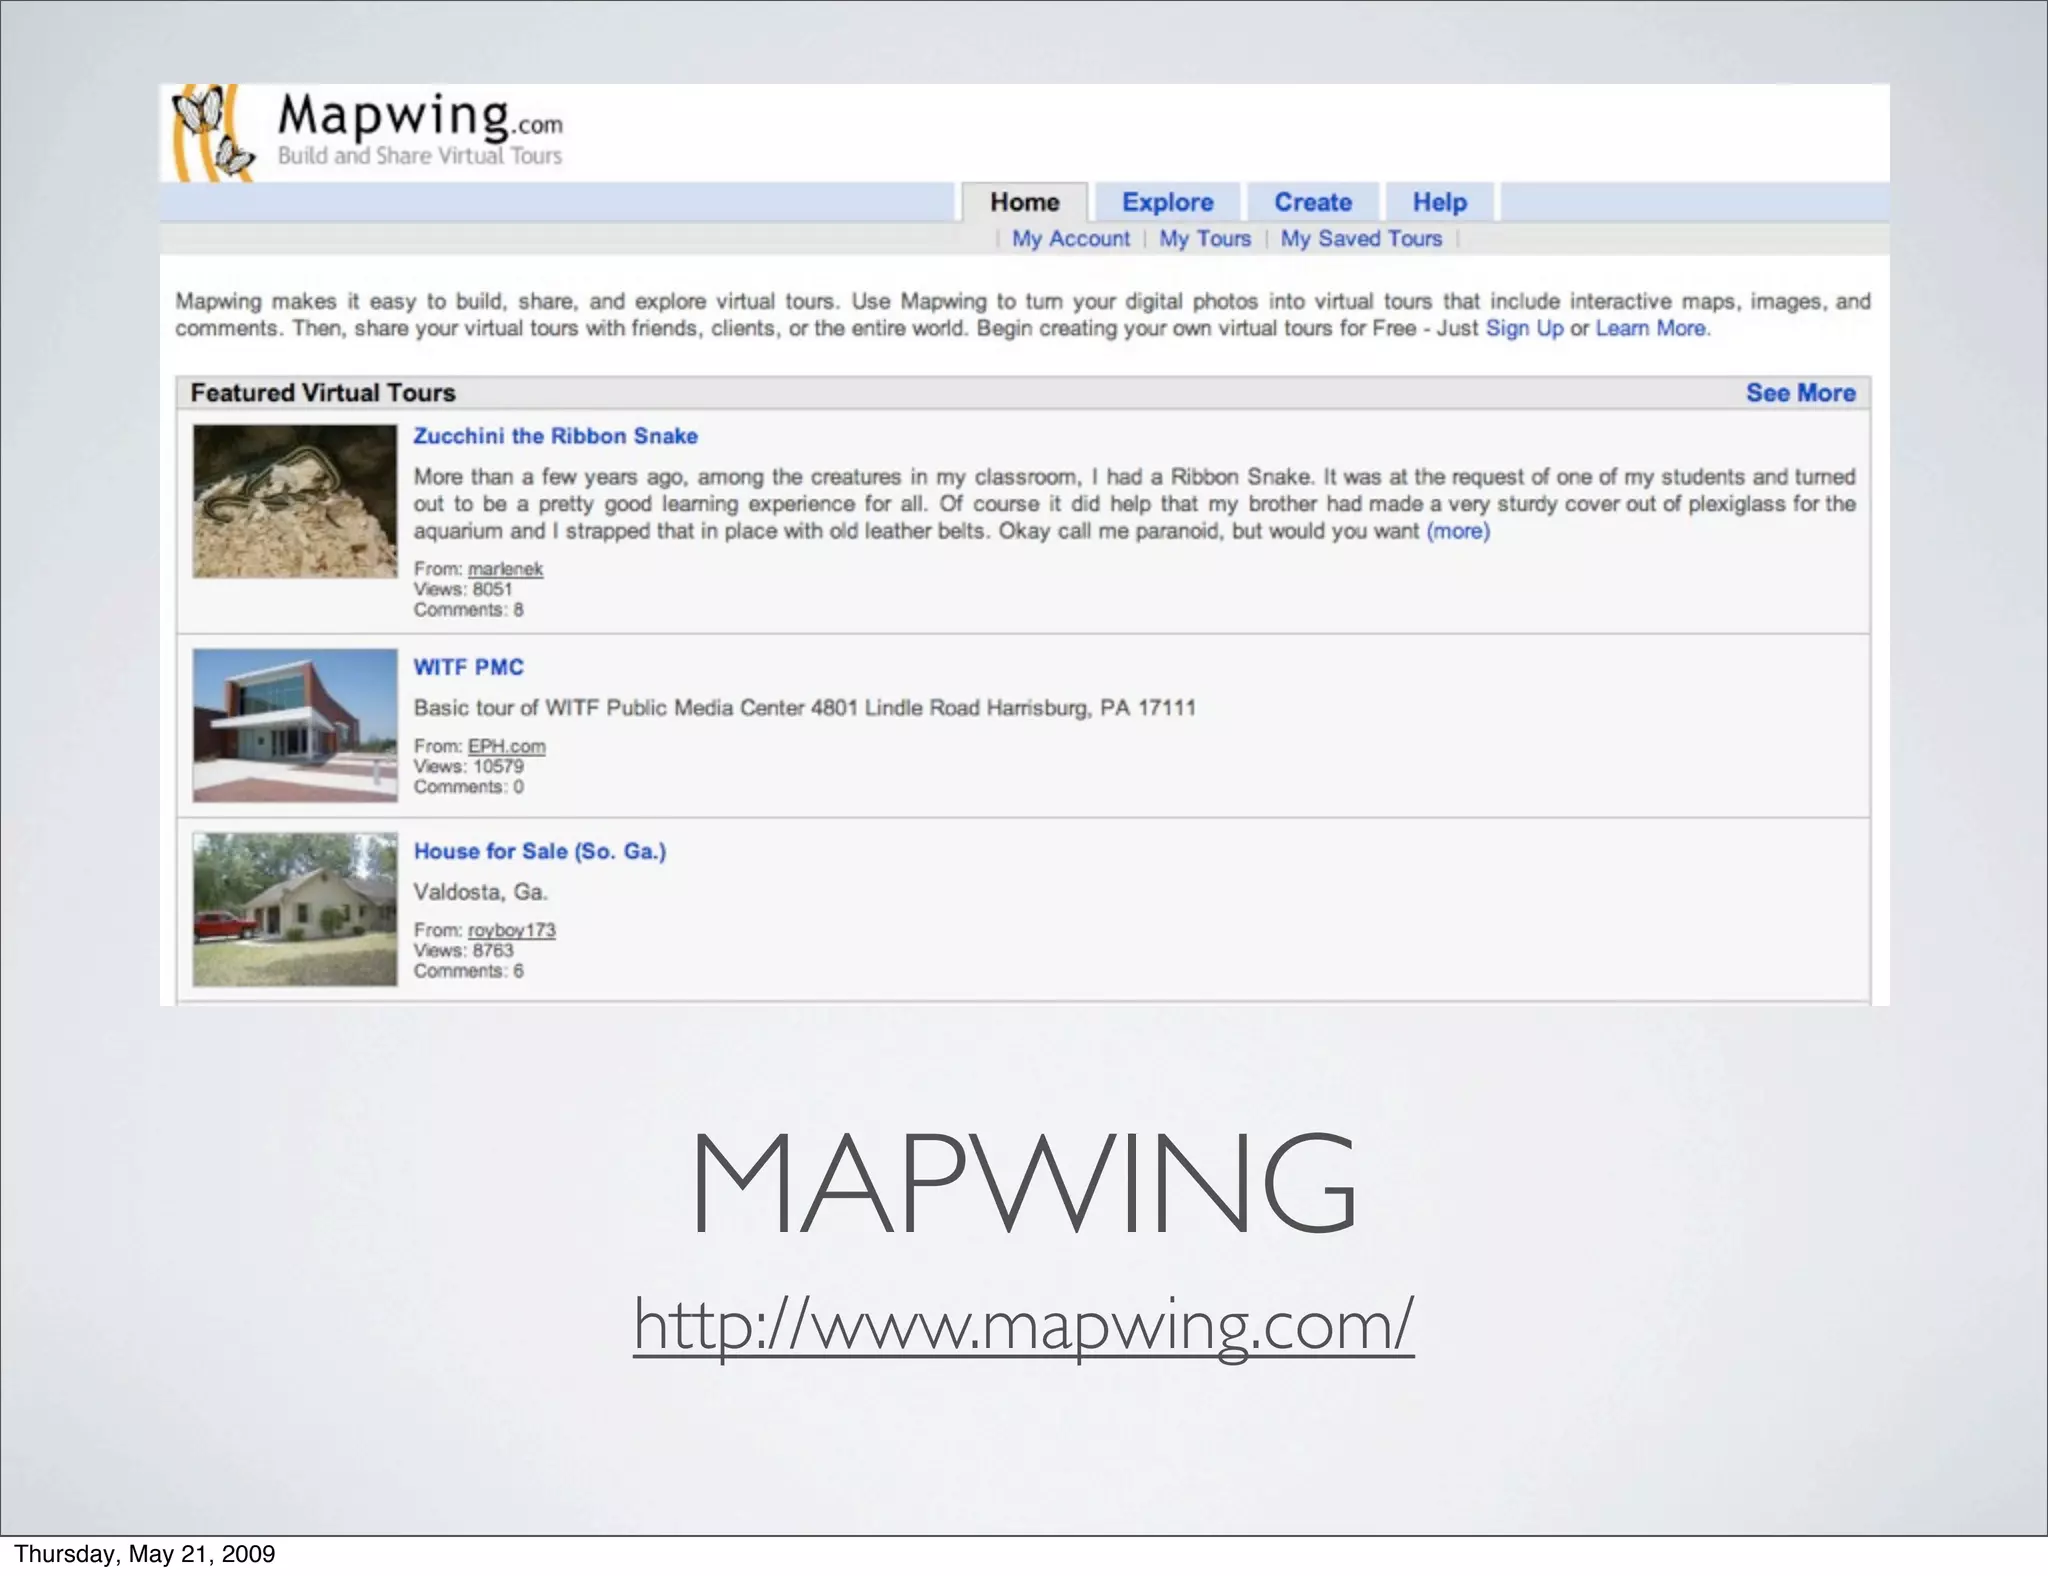Click 'Valdosta, Ga.' description text
Screen dimensions: 2048x1576
(x=480, y=892)
